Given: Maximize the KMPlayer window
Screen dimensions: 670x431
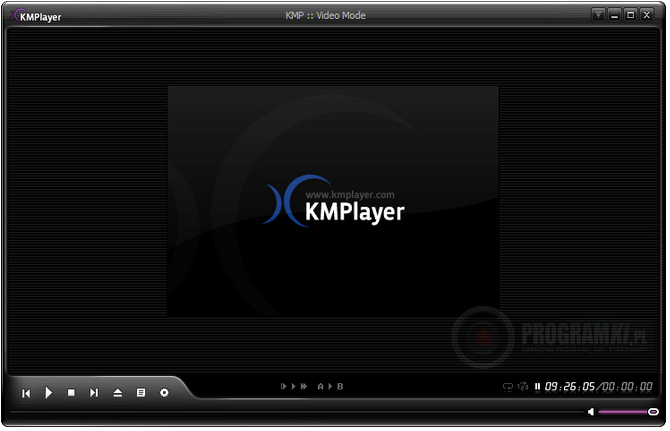Looking at the screenshot, I should (631, 15).
